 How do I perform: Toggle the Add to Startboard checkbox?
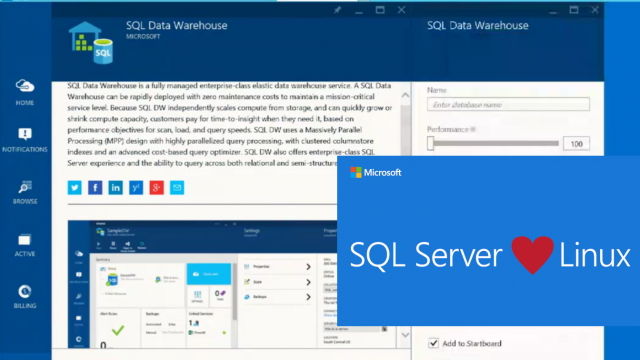[x=433, y=343]
